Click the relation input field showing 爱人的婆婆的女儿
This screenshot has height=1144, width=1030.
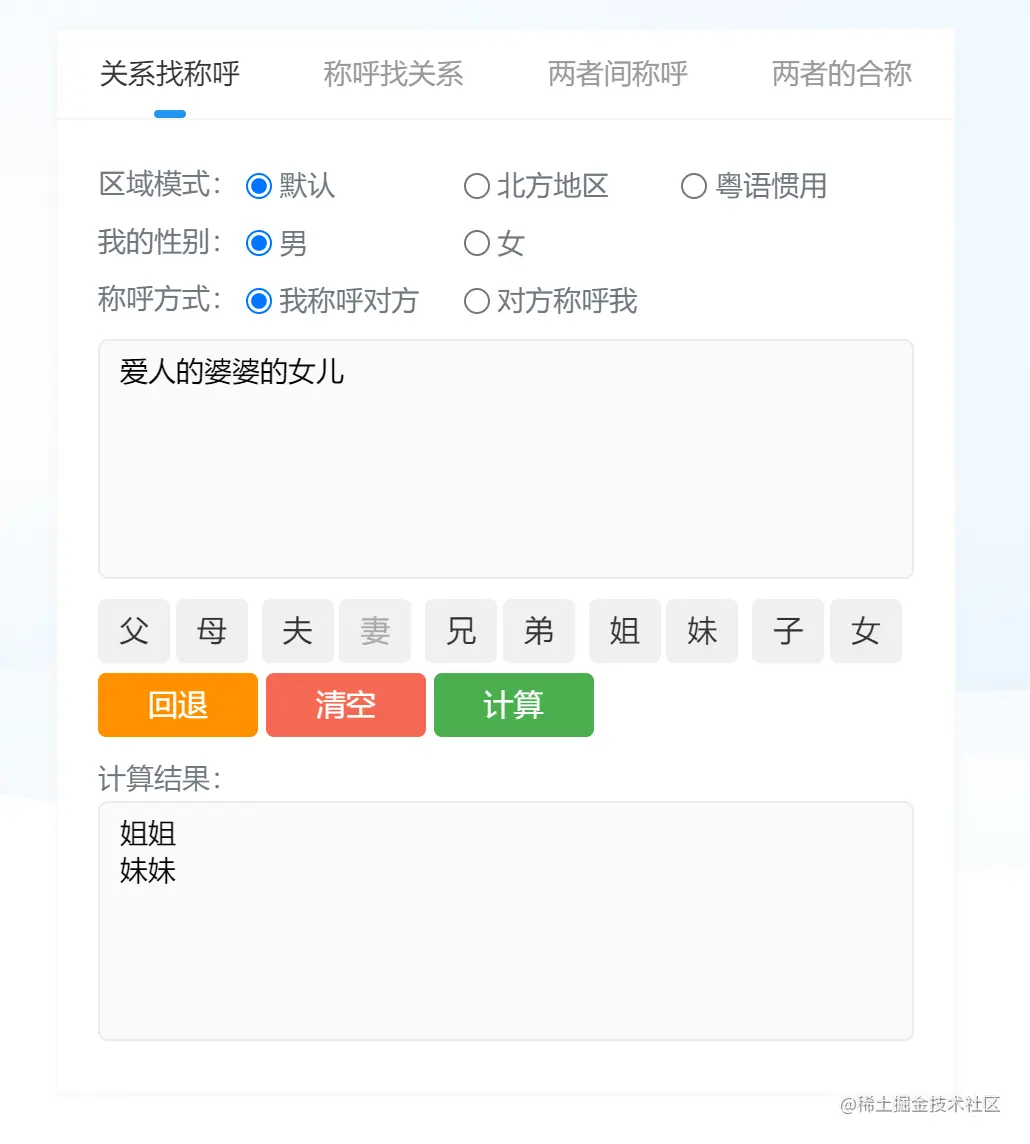click(x=505, y=458)
